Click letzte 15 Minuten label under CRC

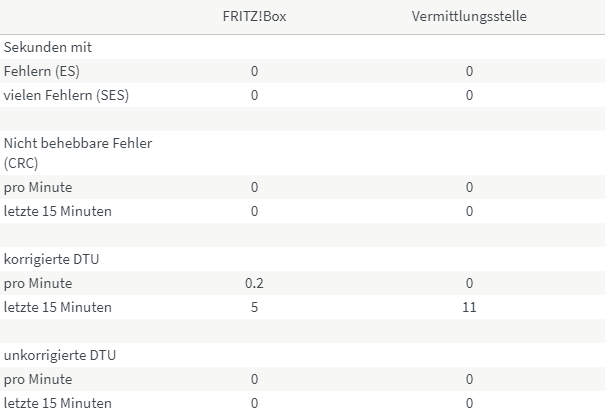(x=57, y=211)
